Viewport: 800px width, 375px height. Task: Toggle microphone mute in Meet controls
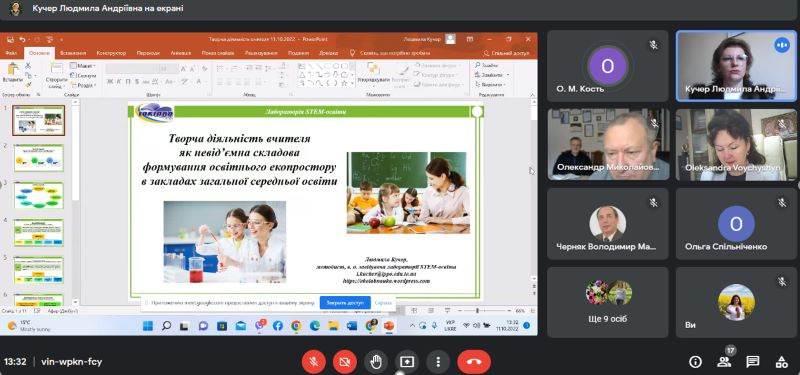(314, 362)
